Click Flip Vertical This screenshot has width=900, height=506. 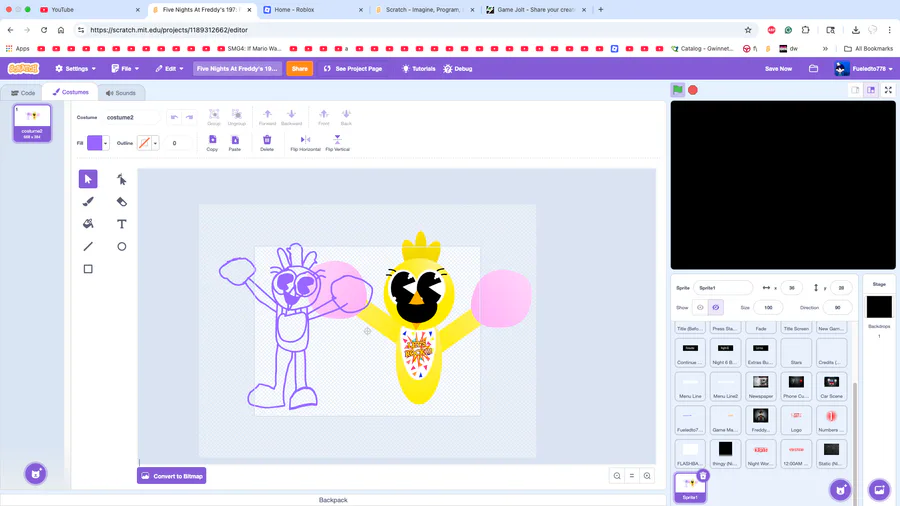tap(338, 143)
